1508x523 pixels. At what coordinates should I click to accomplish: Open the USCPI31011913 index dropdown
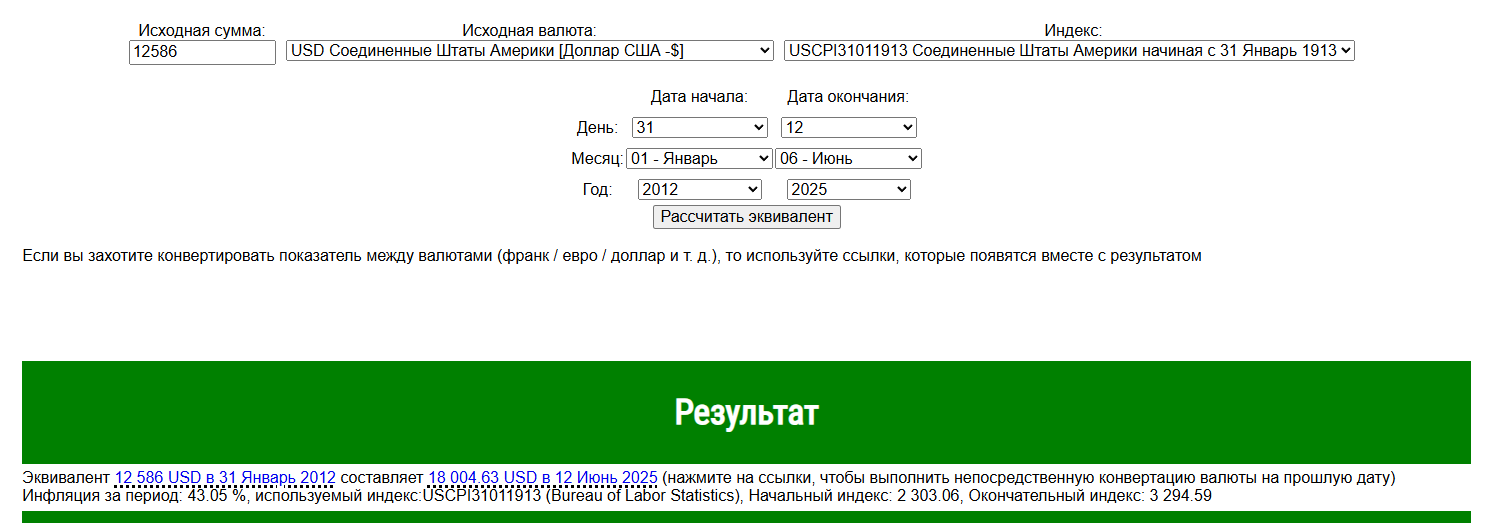[x=1069, y=50]
